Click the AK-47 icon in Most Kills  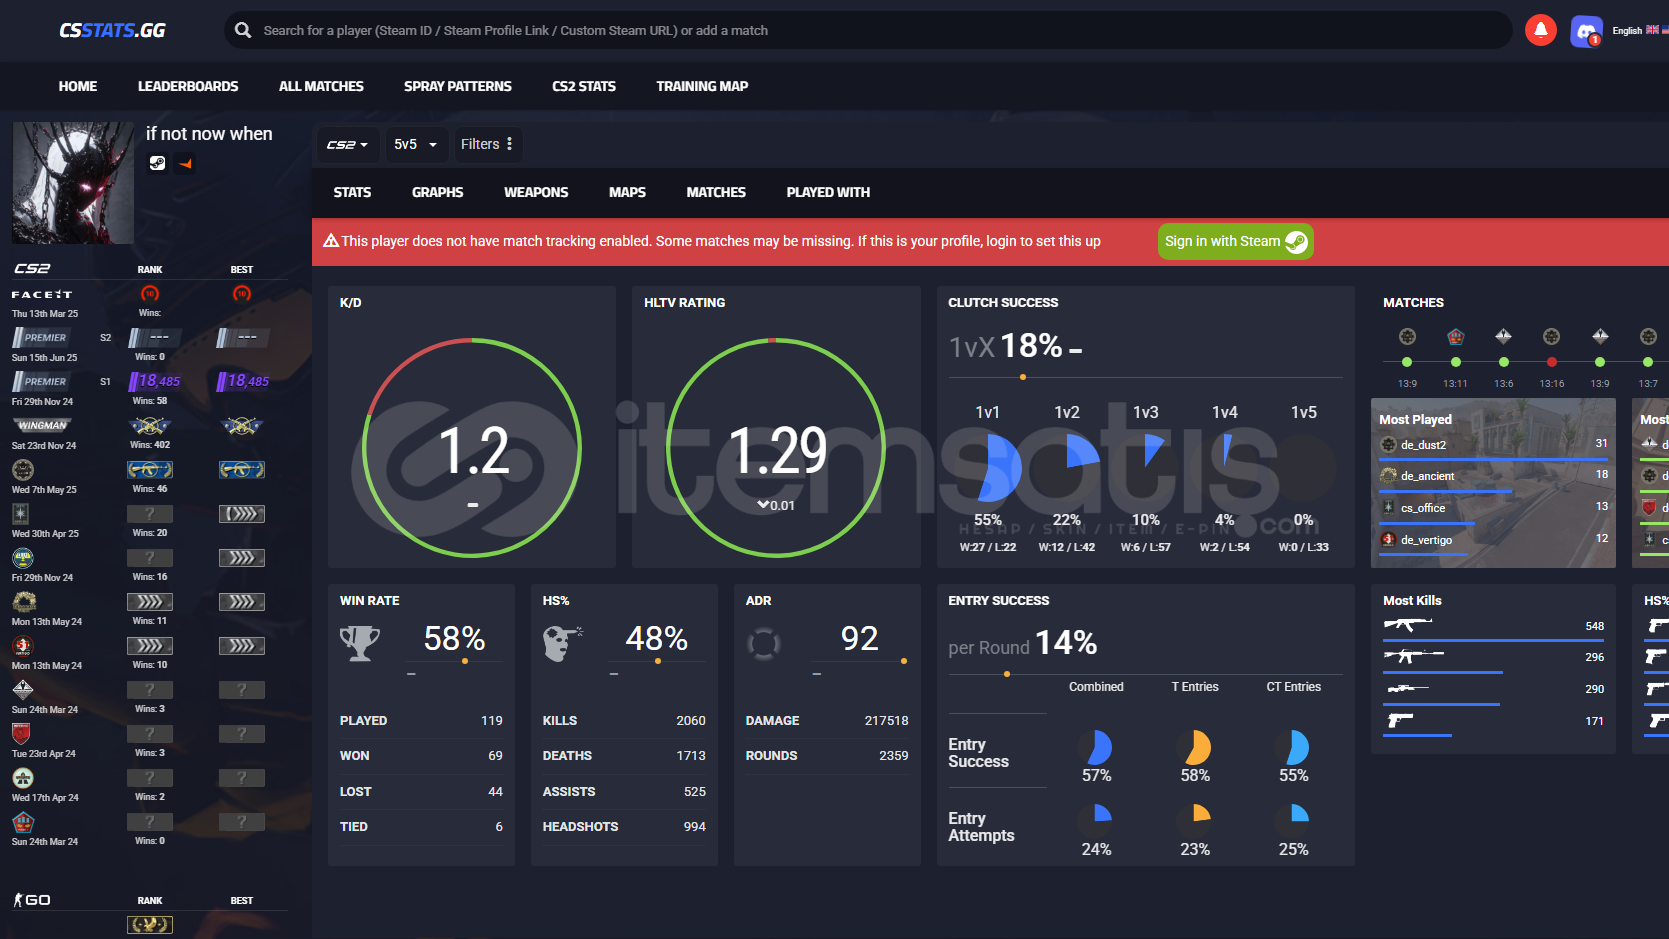[1407, 624]
